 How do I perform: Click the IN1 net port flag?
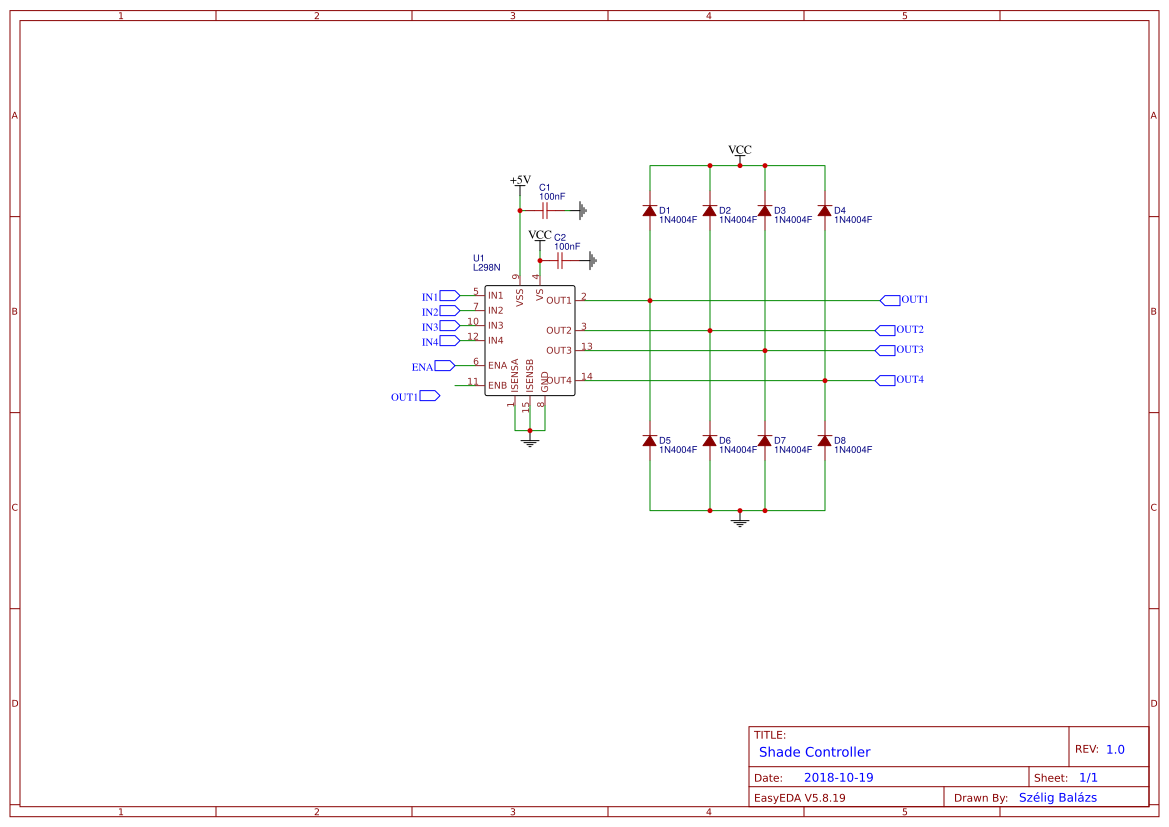(x=450, y=296)
